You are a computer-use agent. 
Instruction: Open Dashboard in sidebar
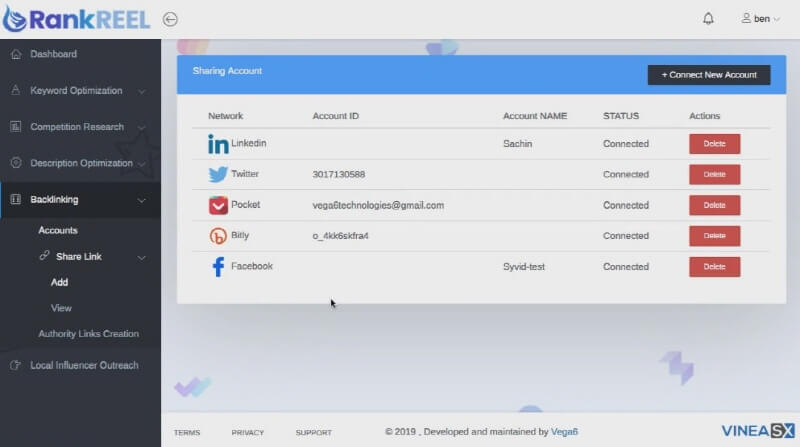pyautogui.click(x=54, y=54)
